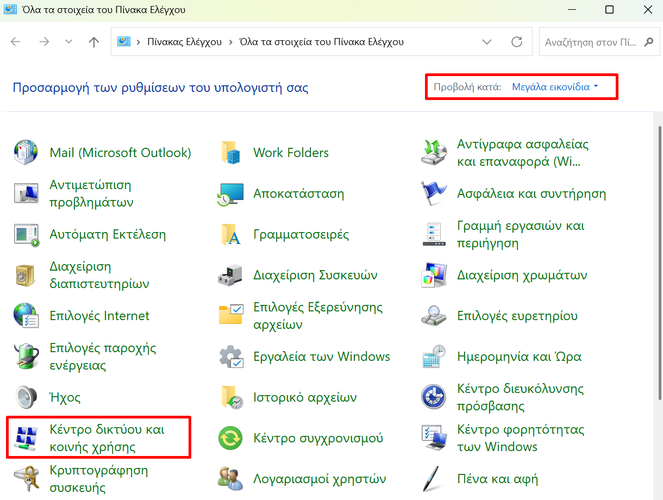Open the Πένα και αφή link
663x500 pixels.
click(x=498, y=479)
